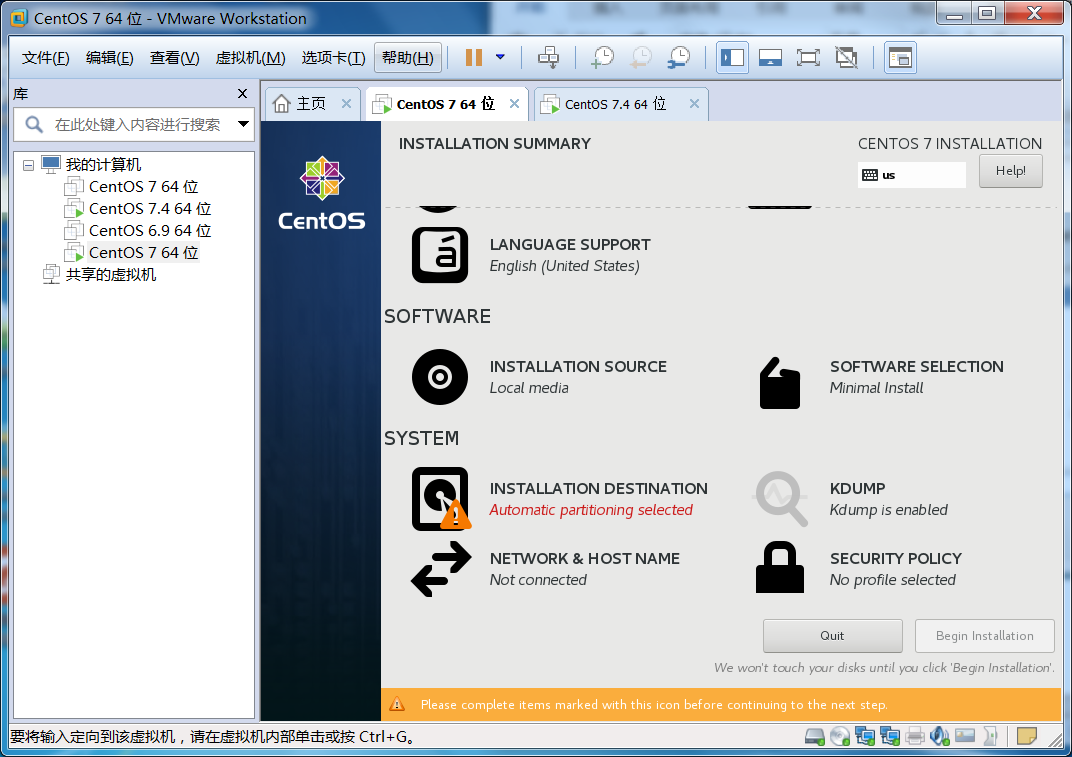The height and width of the screenshot is (757, 1072).
Task: Select CentOS 7.4 64 位 in the library
Action: click(150, 209)
